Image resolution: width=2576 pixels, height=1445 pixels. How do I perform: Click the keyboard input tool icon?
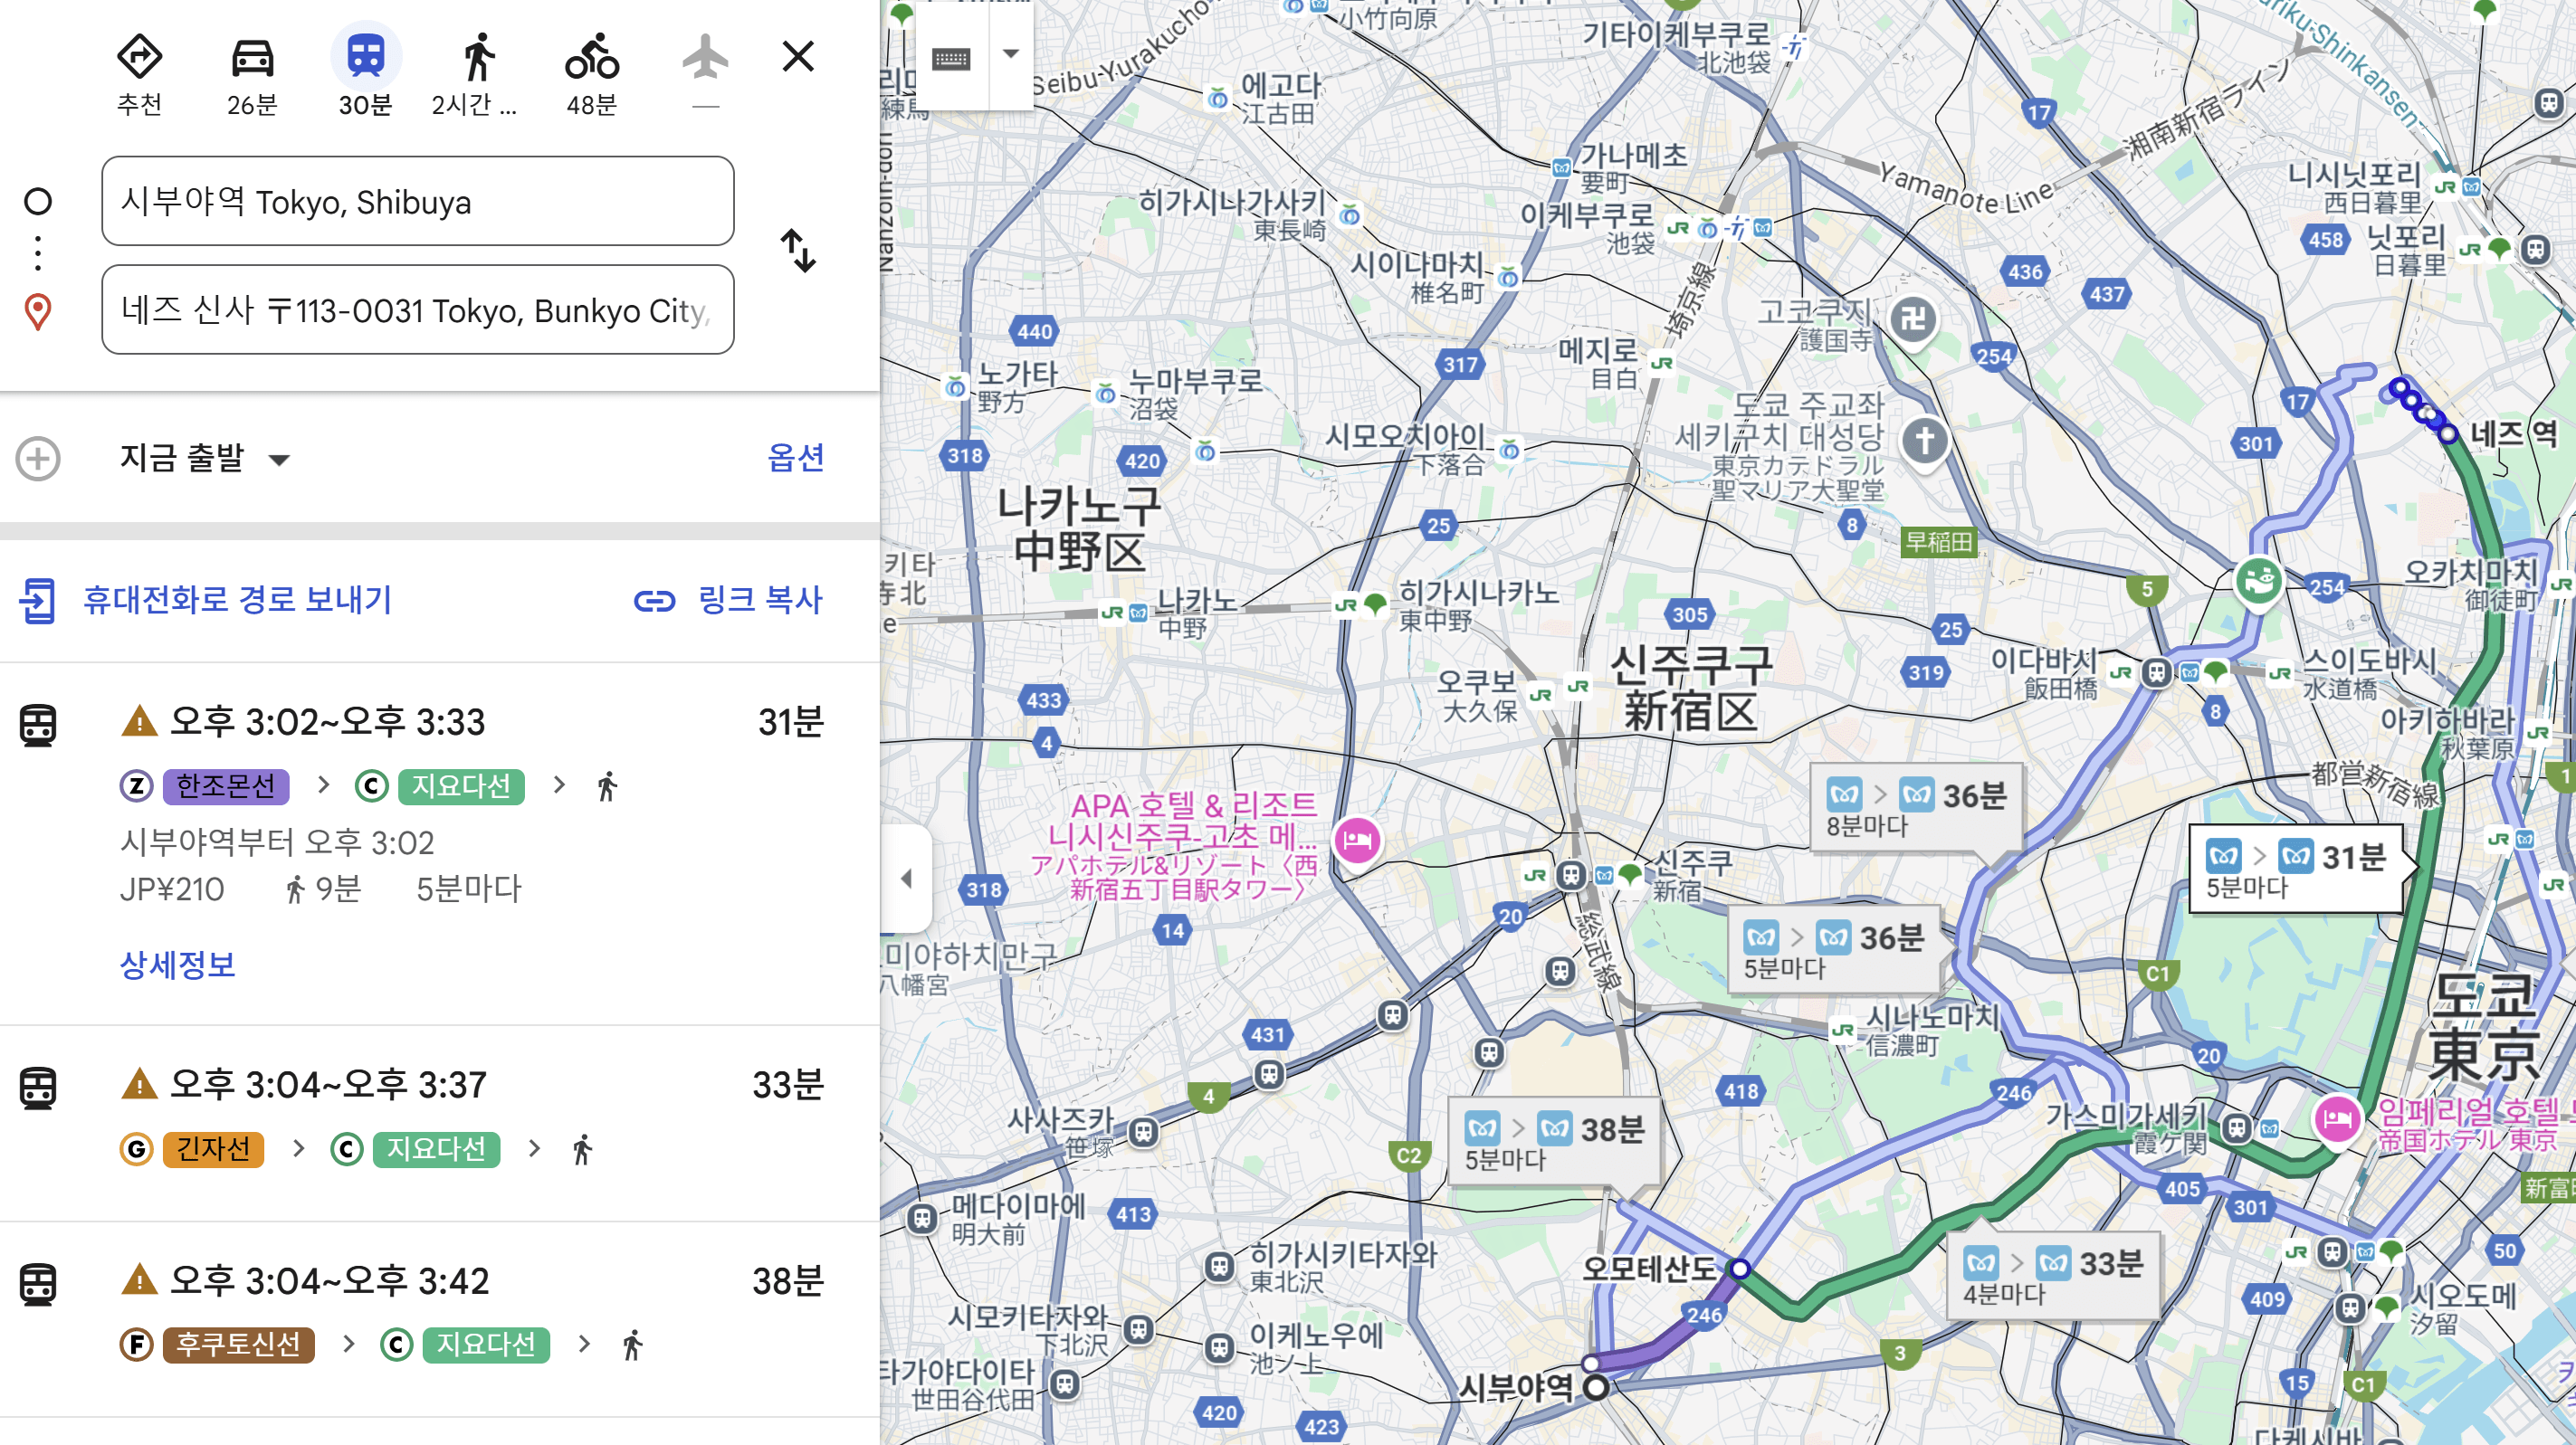951,58
